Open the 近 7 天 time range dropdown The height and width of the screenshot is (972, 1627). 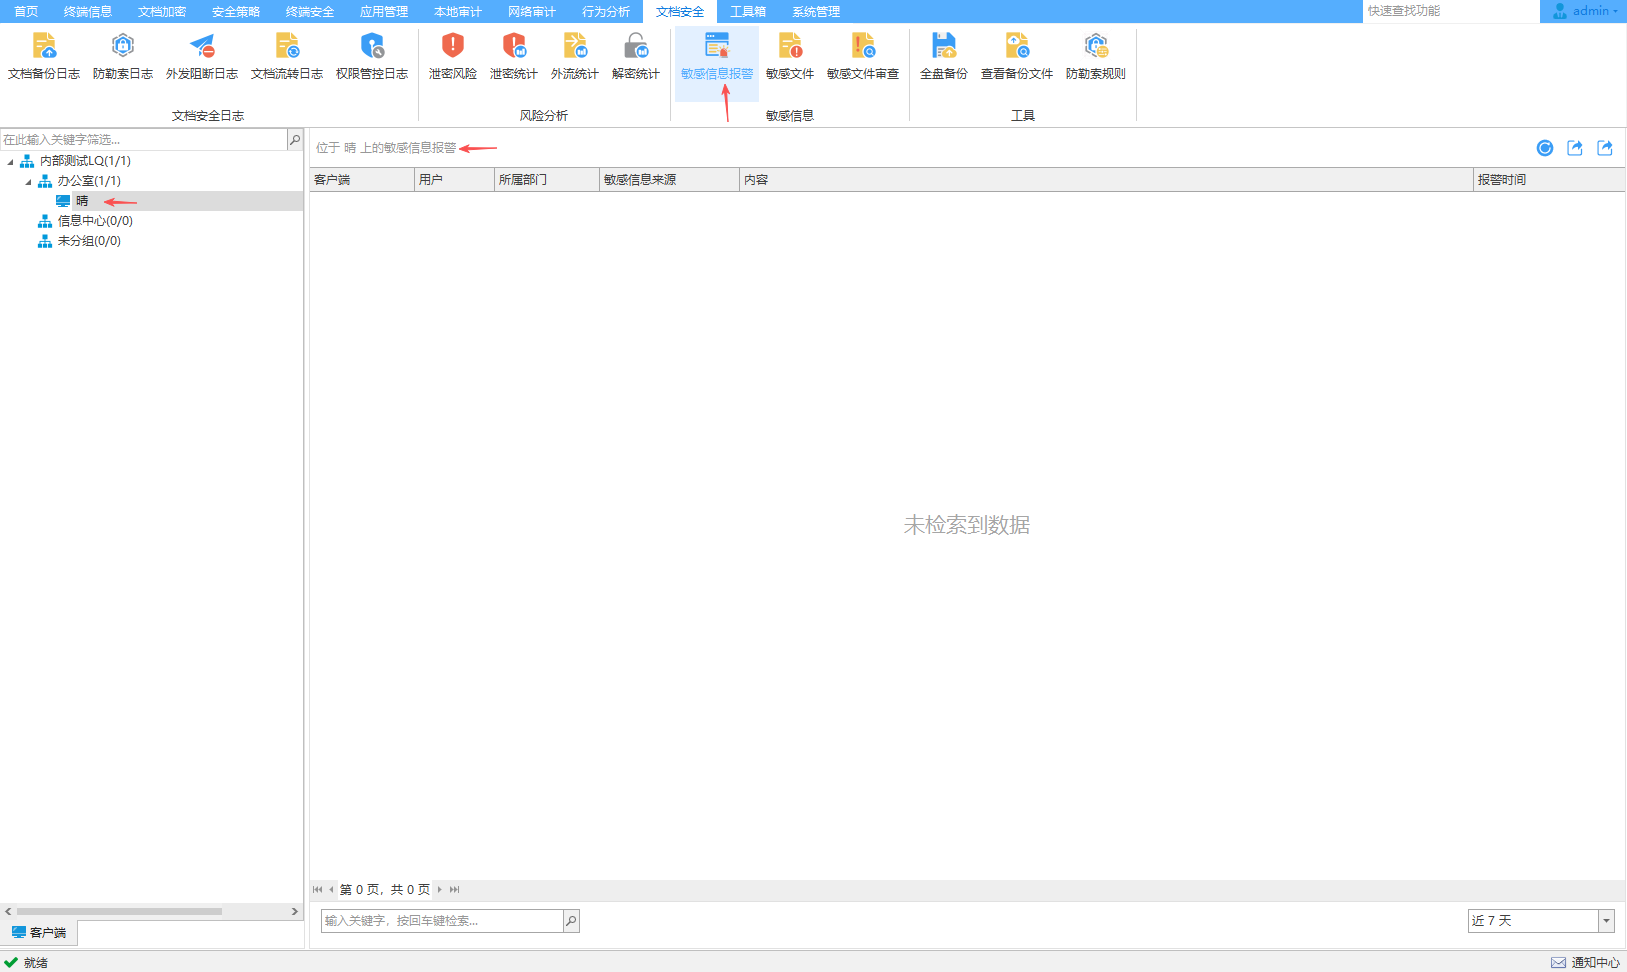pos(1606,921)
